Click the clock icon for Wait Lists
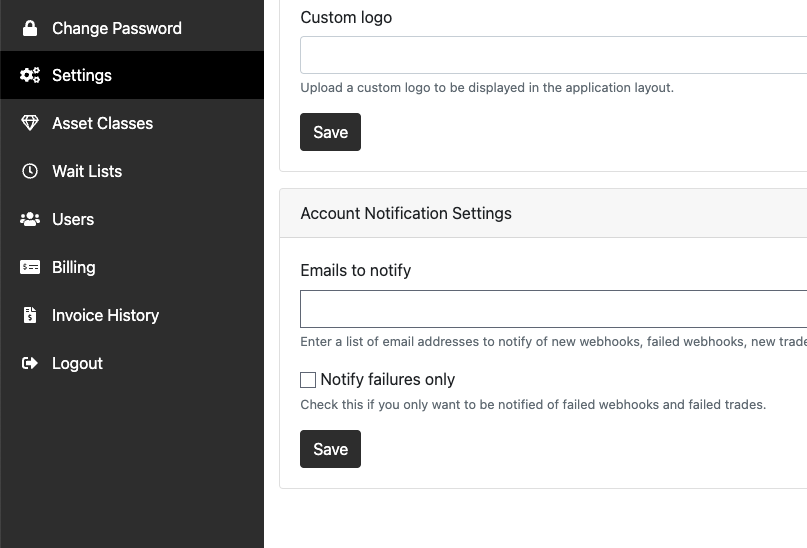The height and width of the screenshot is (548, 807). click(x=30, y=172)
